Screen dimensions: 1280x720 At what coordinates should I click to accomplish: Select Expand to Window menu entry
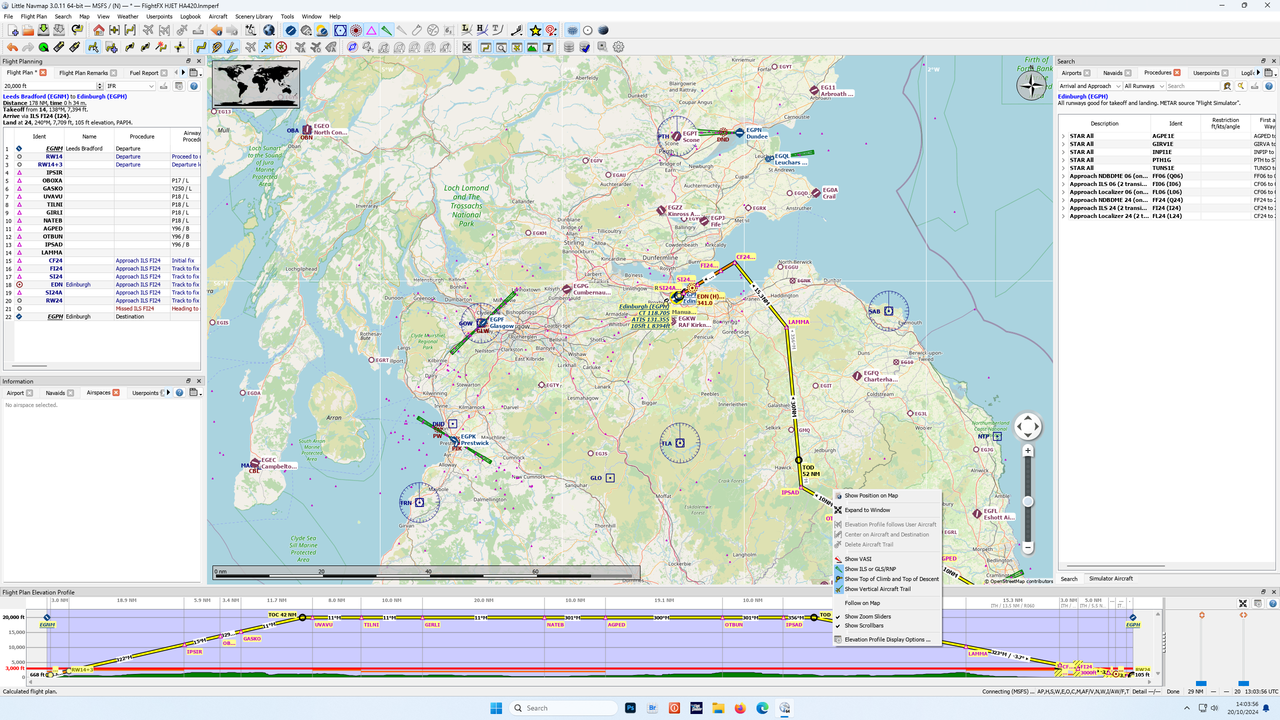[x=867, y=510]
